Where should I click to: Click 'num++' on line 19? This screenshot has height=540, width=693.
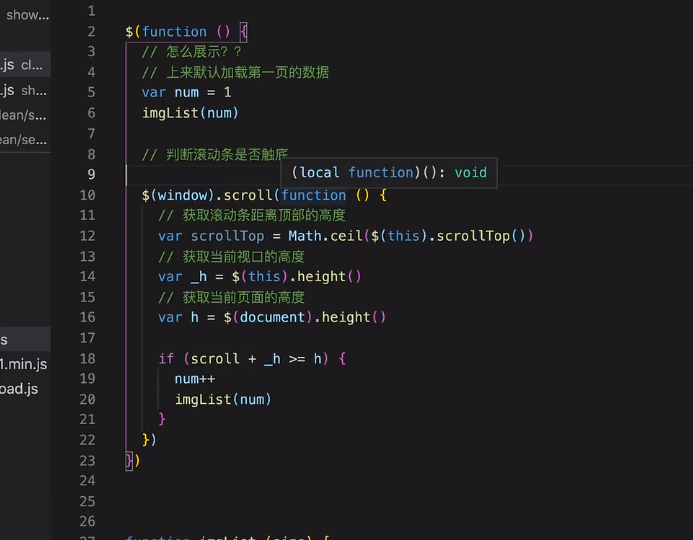(x=194, y=379)
